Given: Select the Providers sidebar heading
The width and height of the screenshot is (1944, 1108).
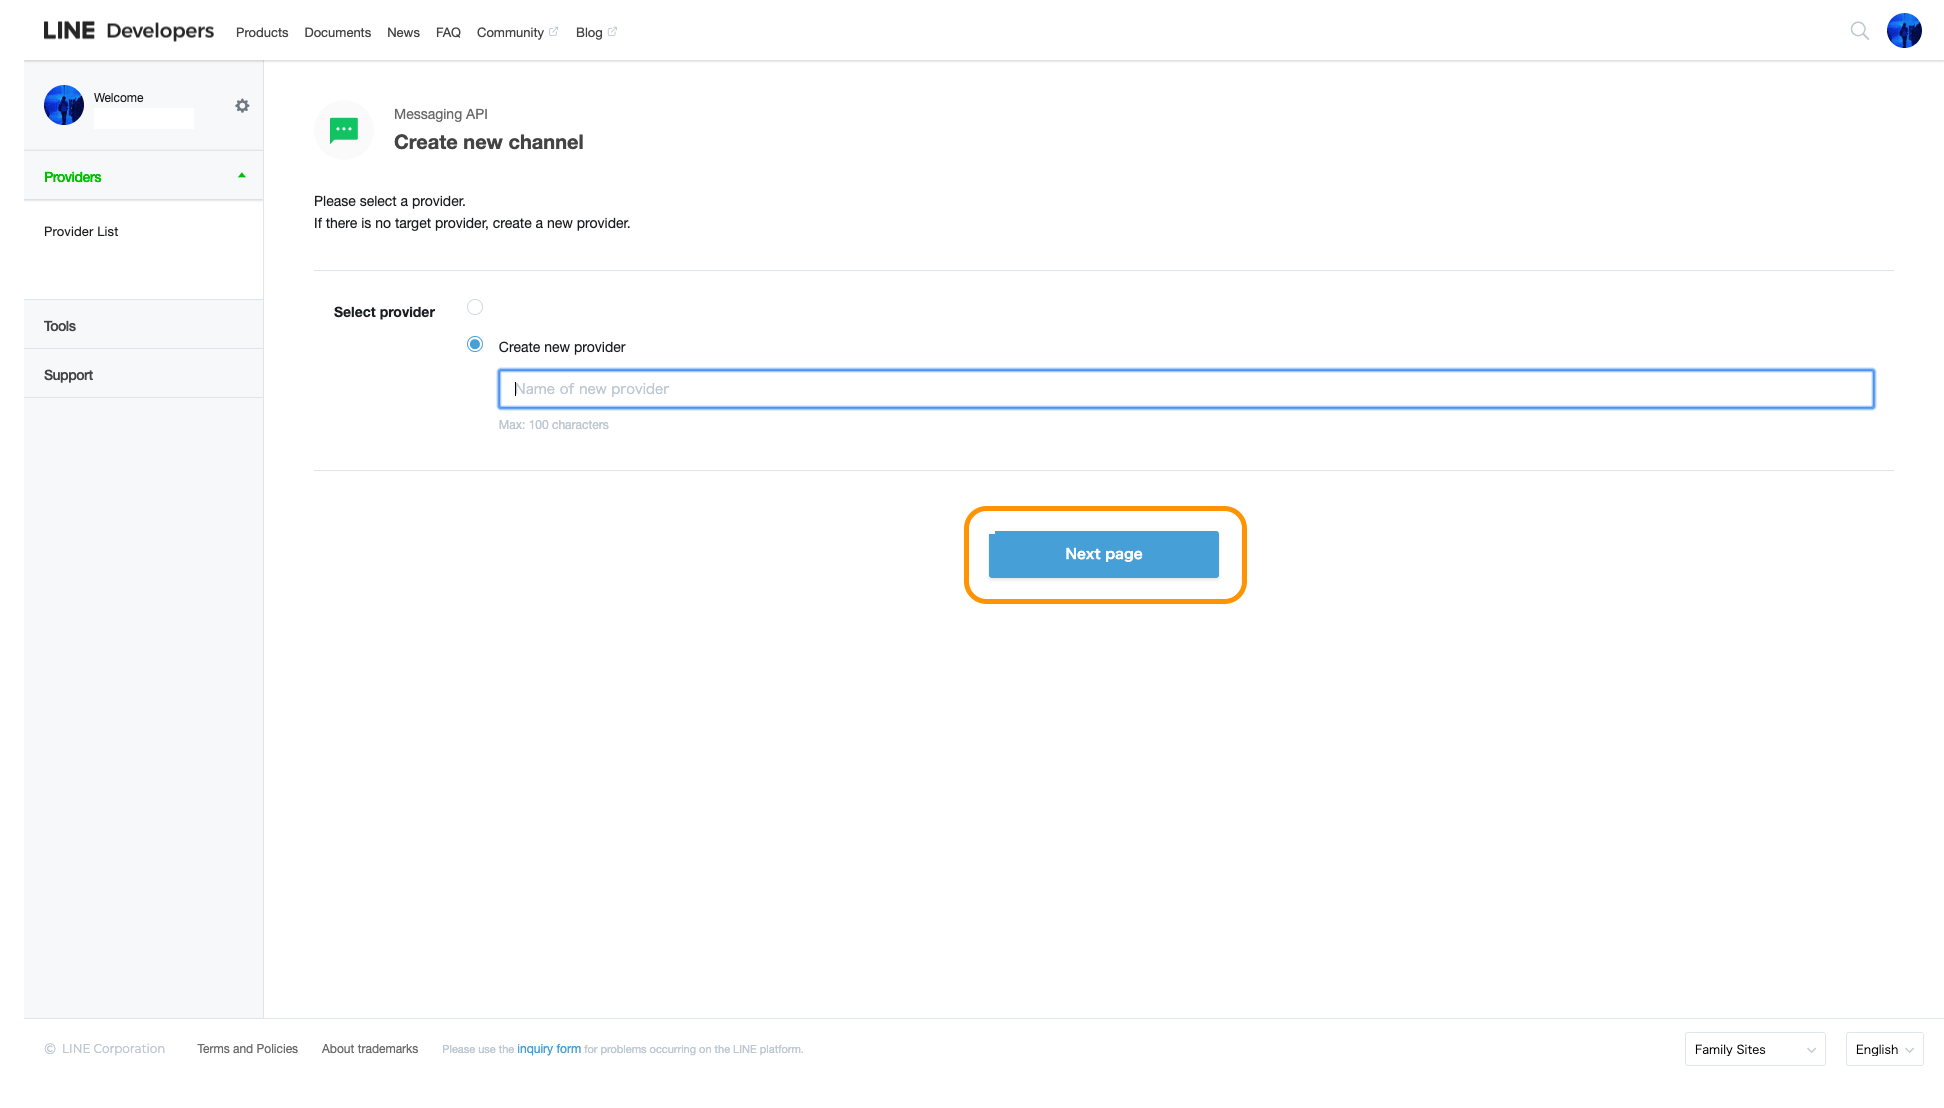Looking at the screenshot, I should point(73,177).
